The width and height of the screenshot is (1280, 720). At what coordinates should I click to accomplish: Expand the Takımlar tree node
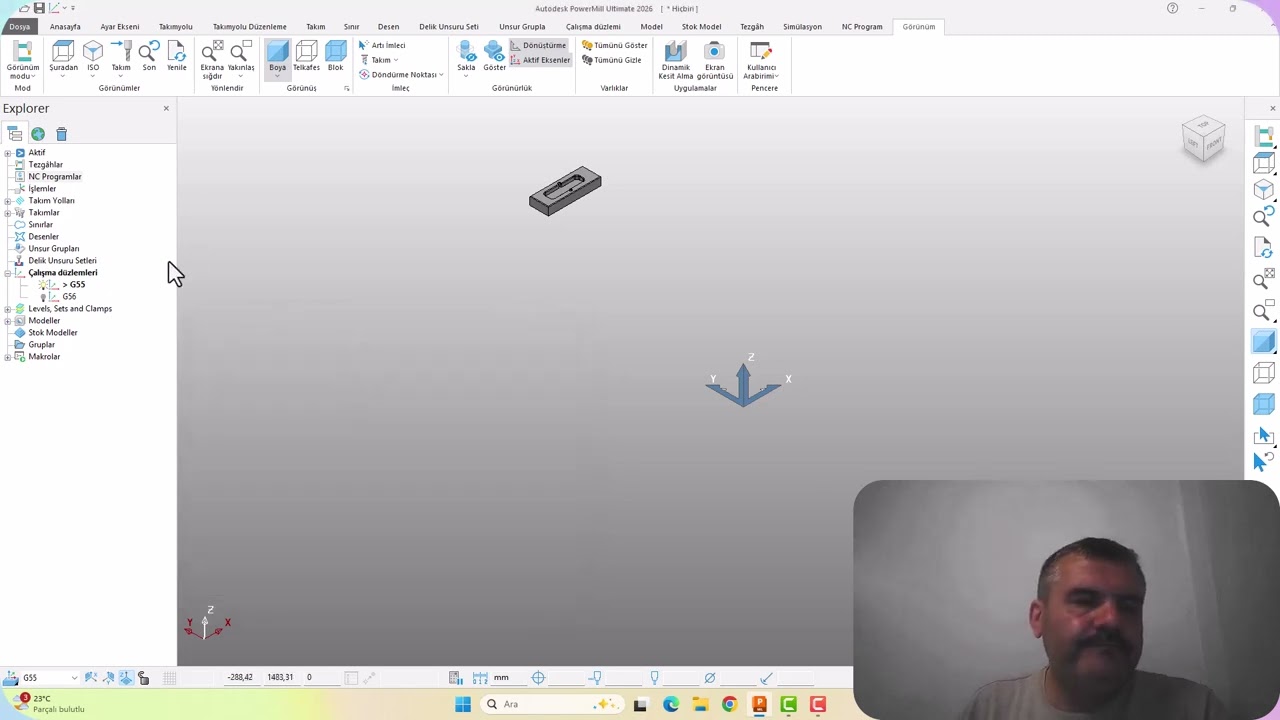tap(8, 213)
